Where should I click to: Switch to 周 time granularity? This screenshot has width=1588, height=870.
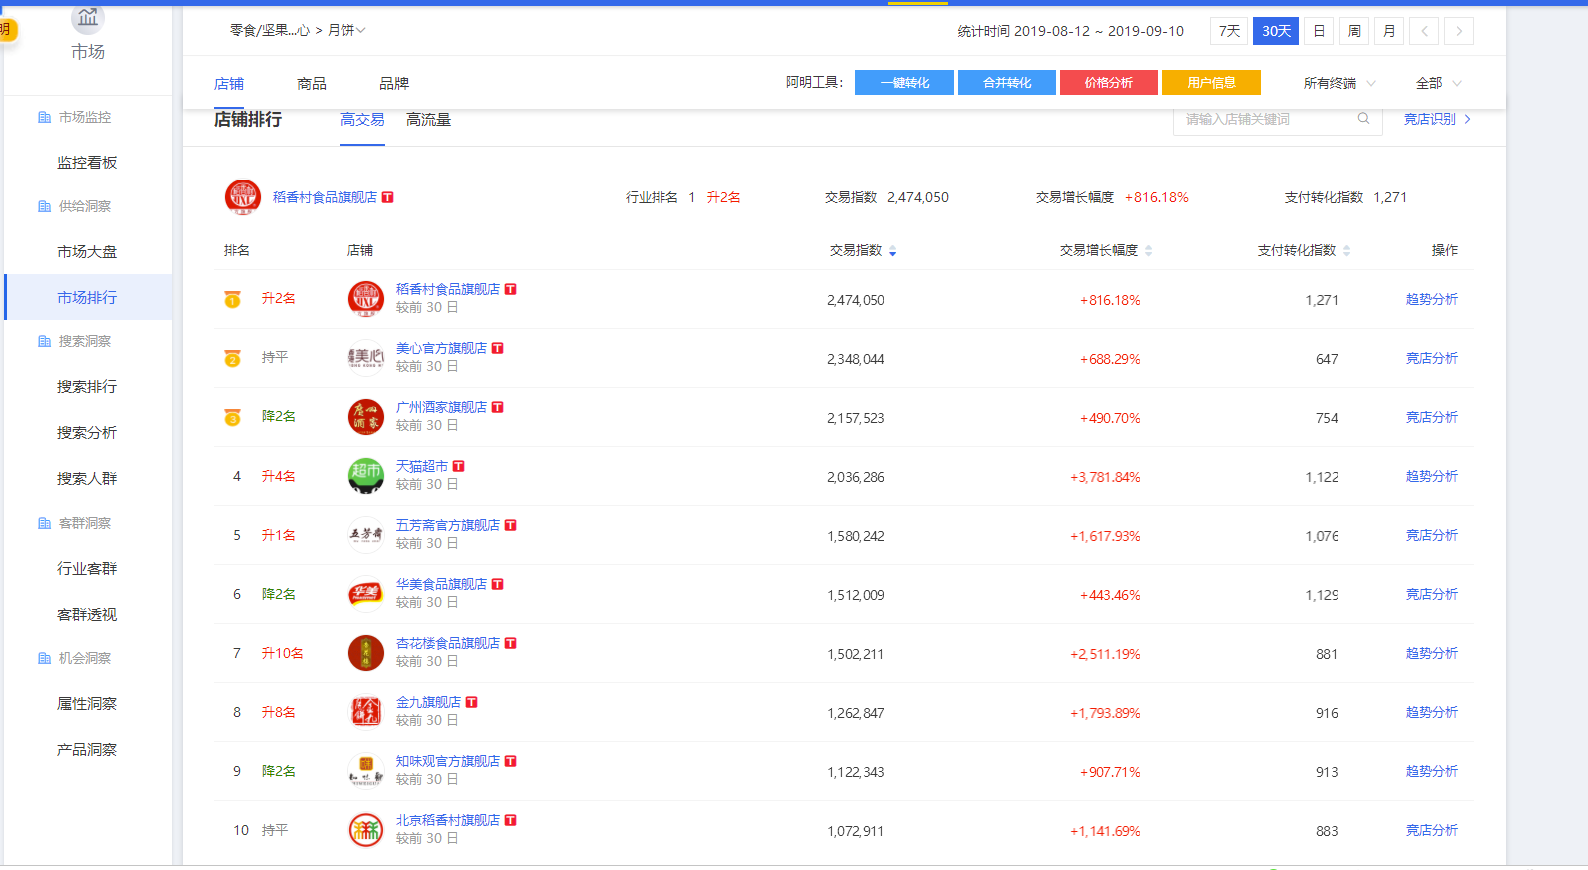(1354, 31)
